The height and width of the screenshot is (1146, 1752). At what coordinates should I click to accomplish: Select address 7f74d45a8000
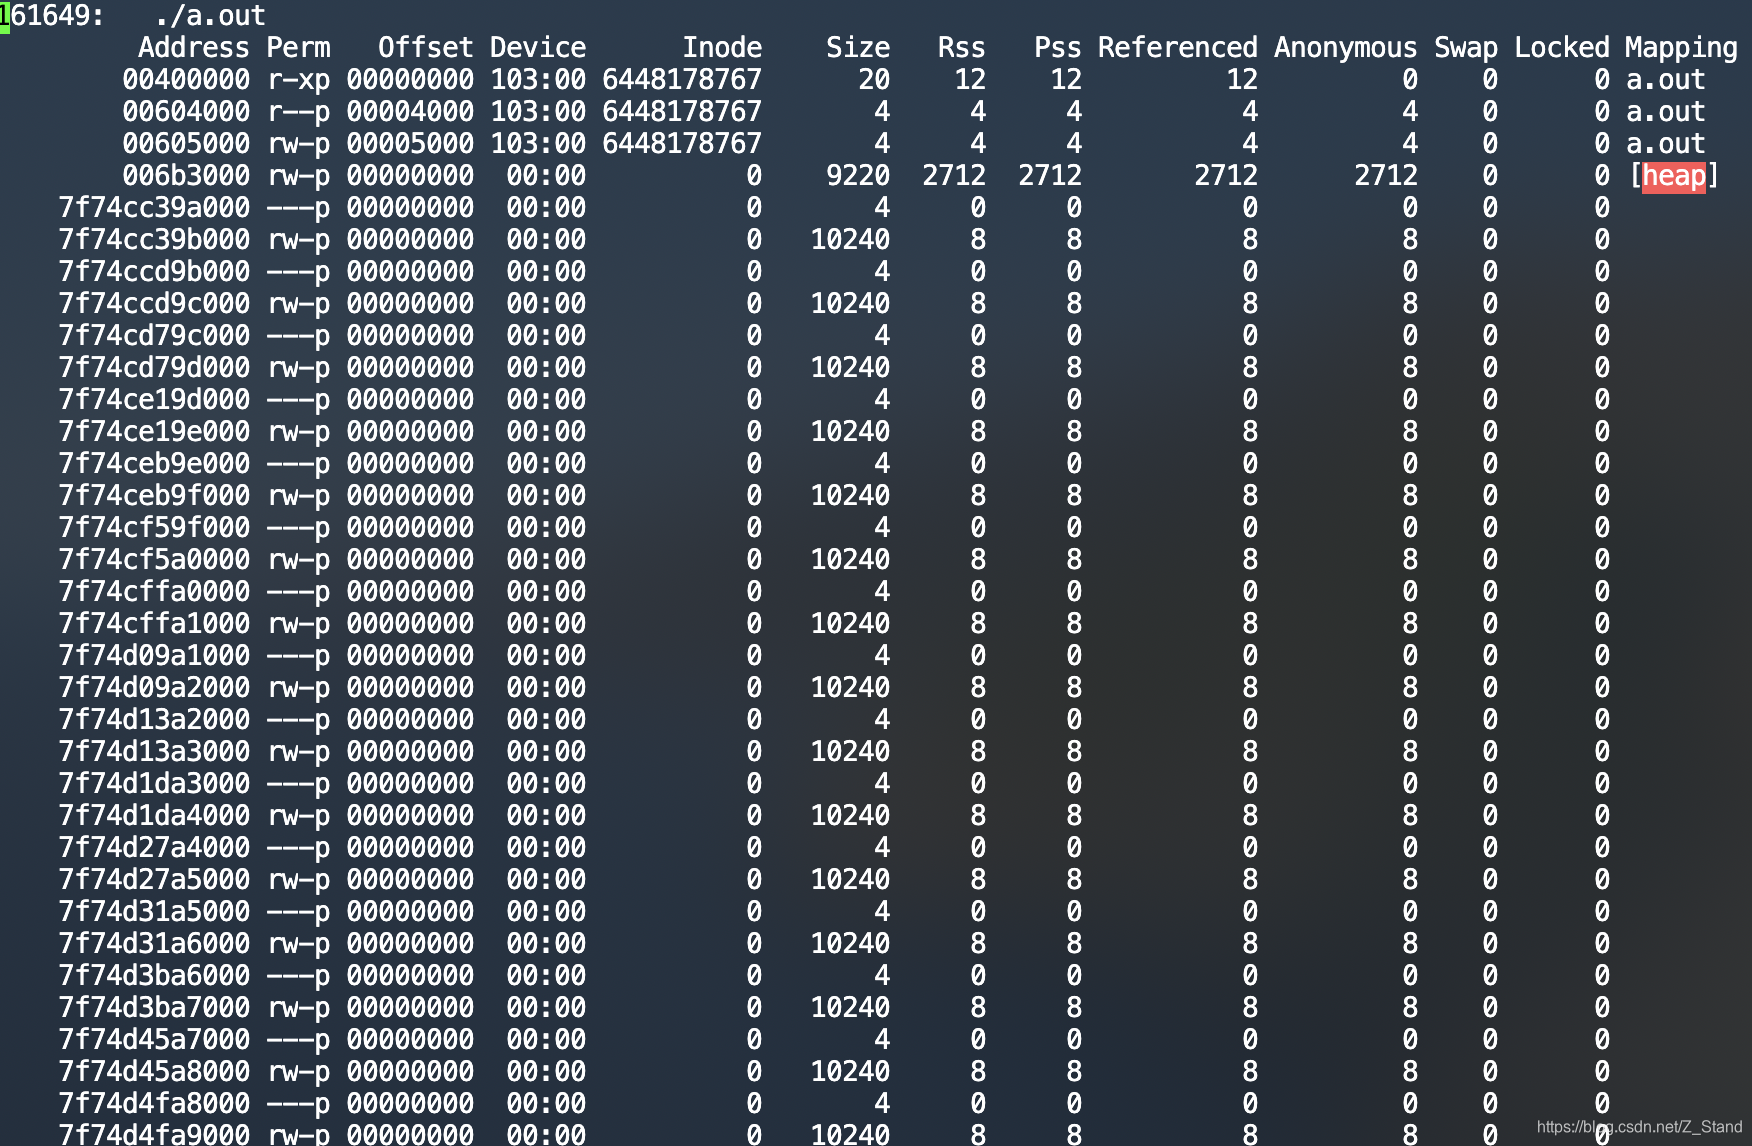point(154,1072)
